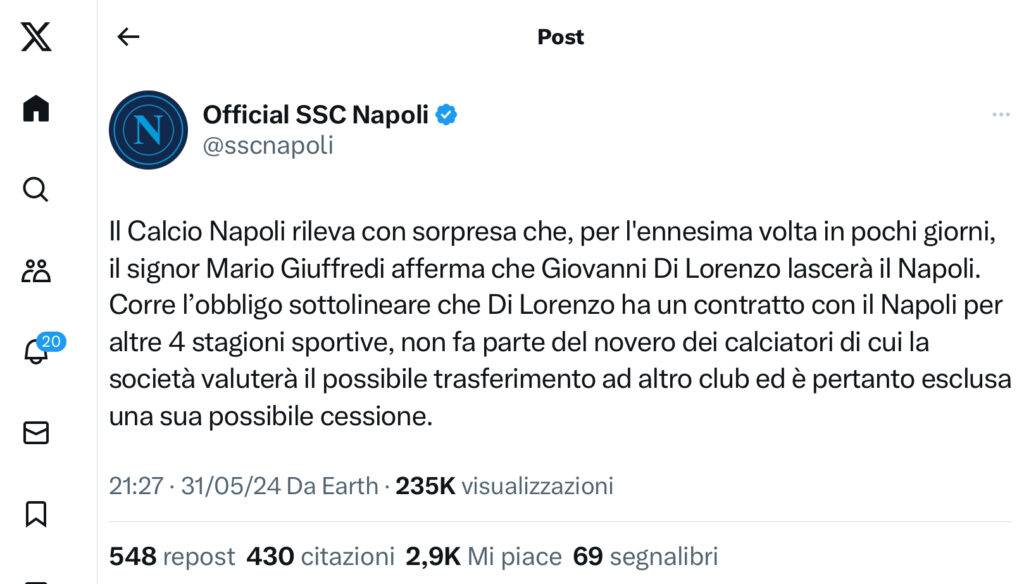View the 2,9K Mi piace likes
The image size is (1024, 584).
point(482,556)
